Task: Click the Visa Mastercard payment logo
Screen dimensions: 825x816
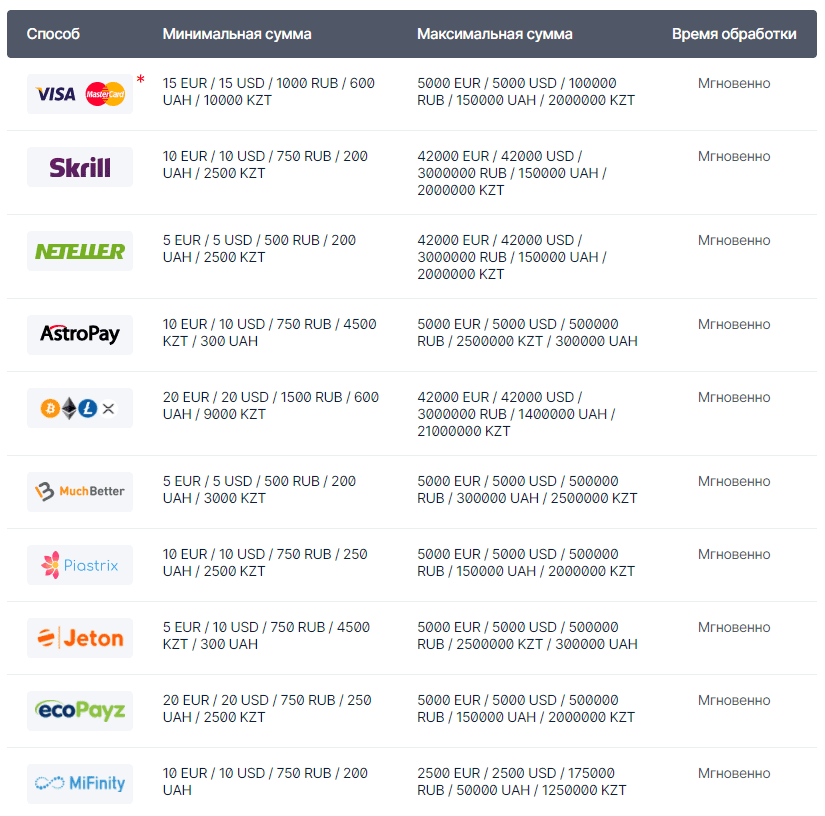Action: coord(80,94)
